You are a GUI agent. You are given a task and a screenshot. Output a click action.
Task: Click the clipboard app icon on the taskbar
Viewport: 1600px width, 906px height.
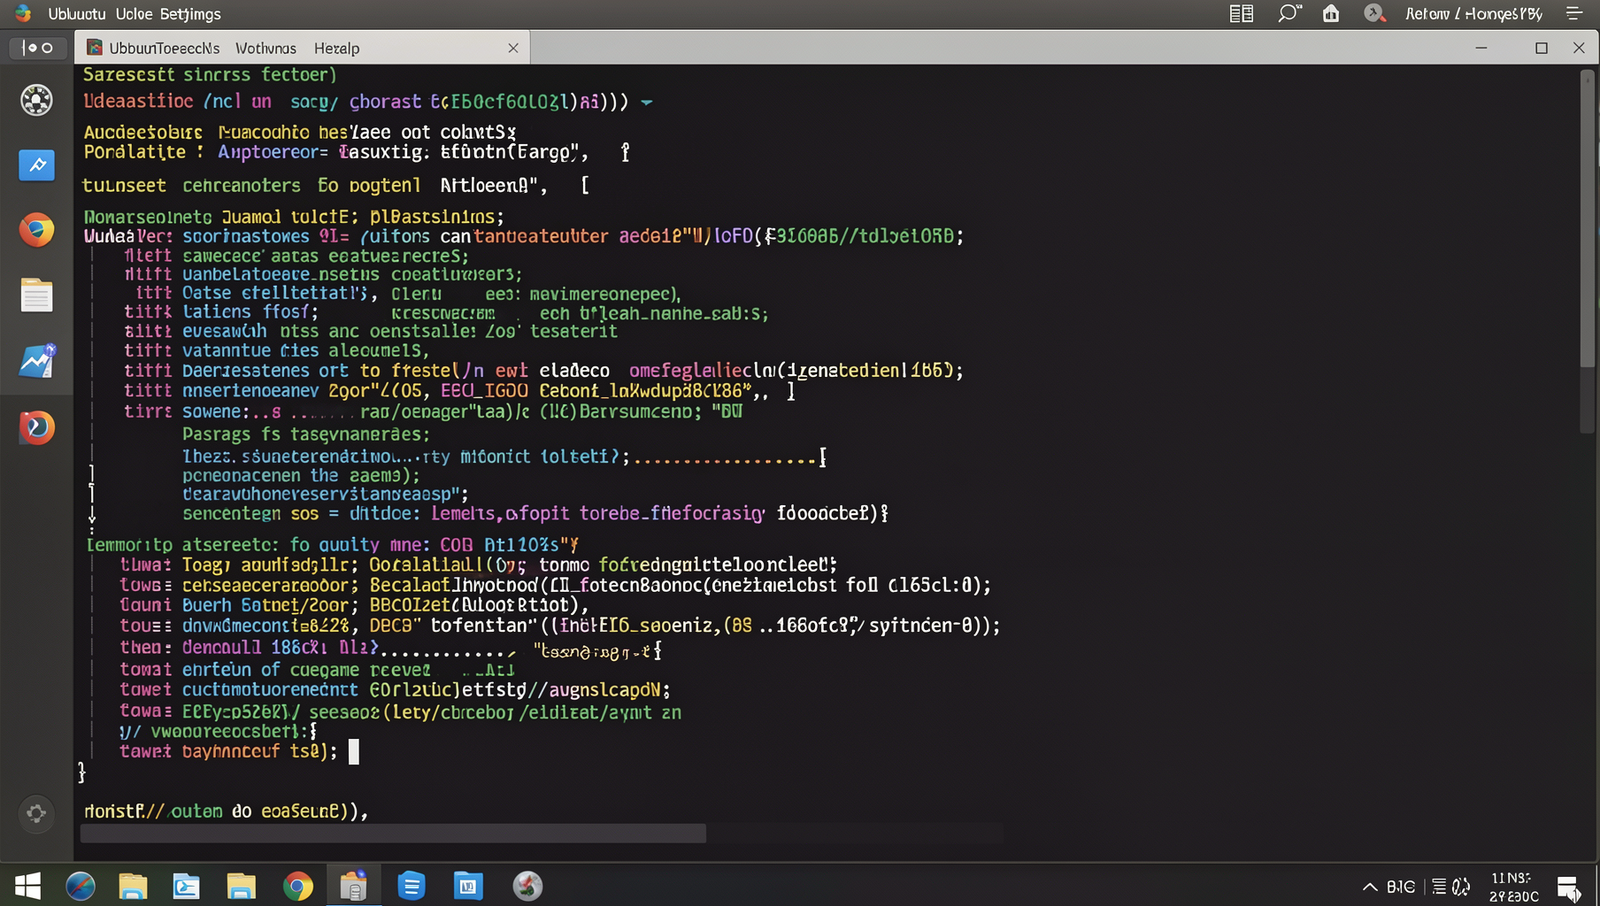point(353,886)
